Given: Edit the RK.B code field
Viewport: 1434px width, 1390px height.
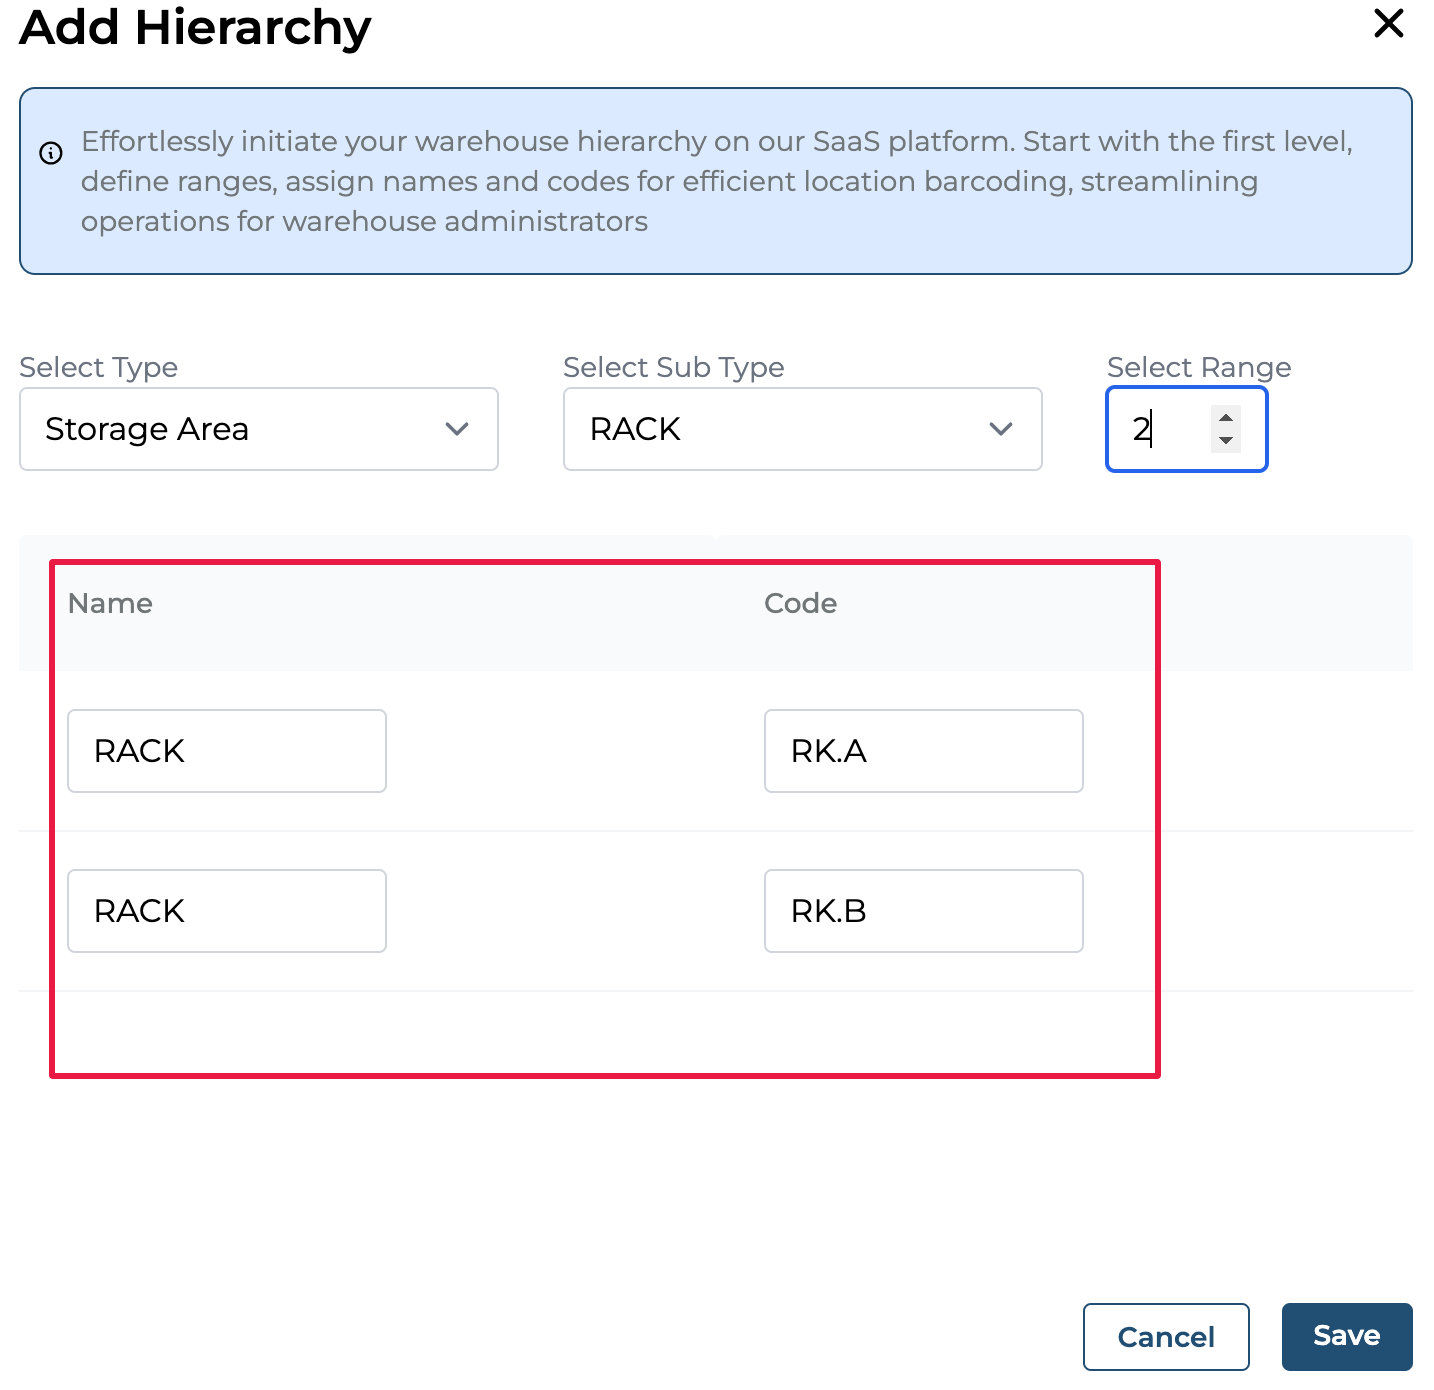Looking at the screenshot, I should 923,911.
